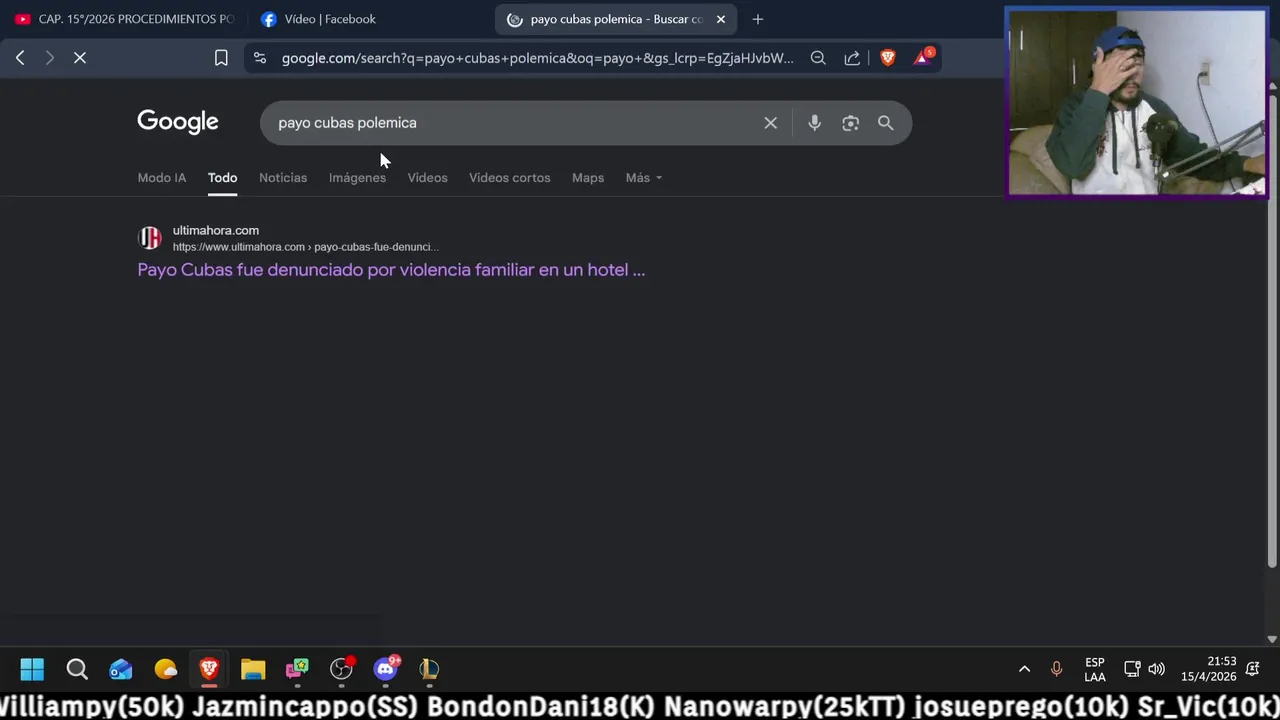Go back to previous page
Viewport: 1280px width, 720px height.
click(x=20, y=58)
